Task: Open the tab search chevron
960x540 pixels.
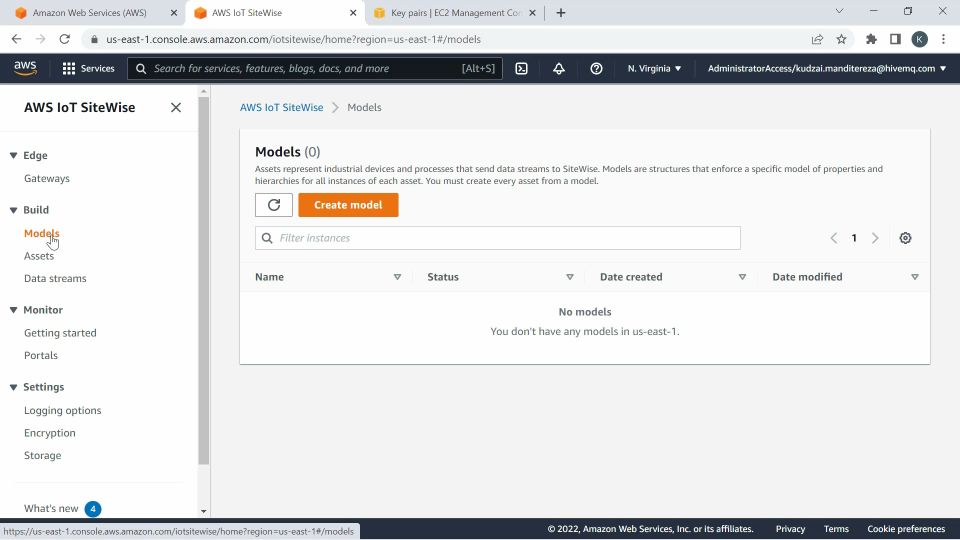Action: click(839, 11)
